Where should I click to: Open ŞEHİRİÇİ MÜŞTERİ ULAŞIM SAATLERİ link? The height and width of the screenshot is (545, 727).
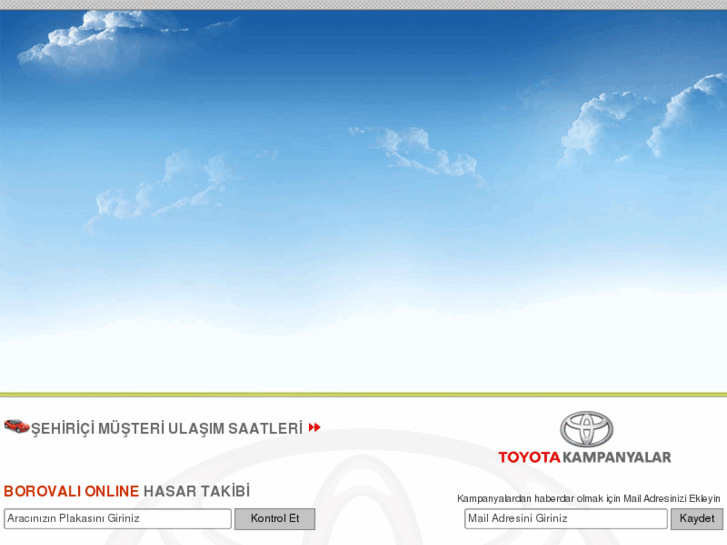point(167,428)
